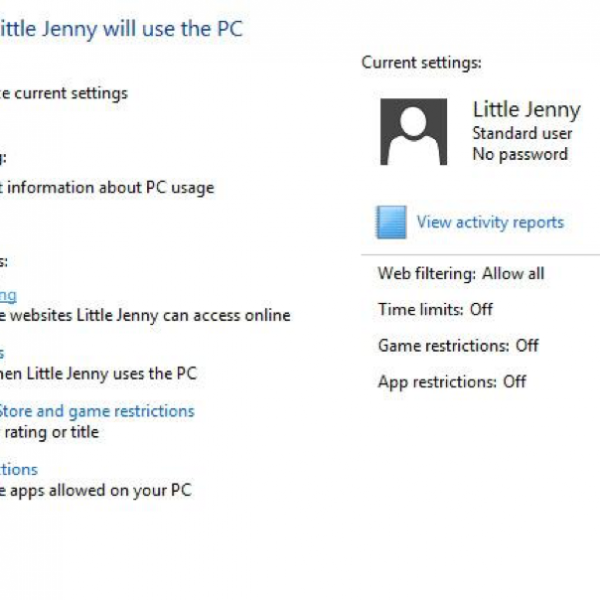
Task: Select the 'current settings' option label
Action: [64, 93]
